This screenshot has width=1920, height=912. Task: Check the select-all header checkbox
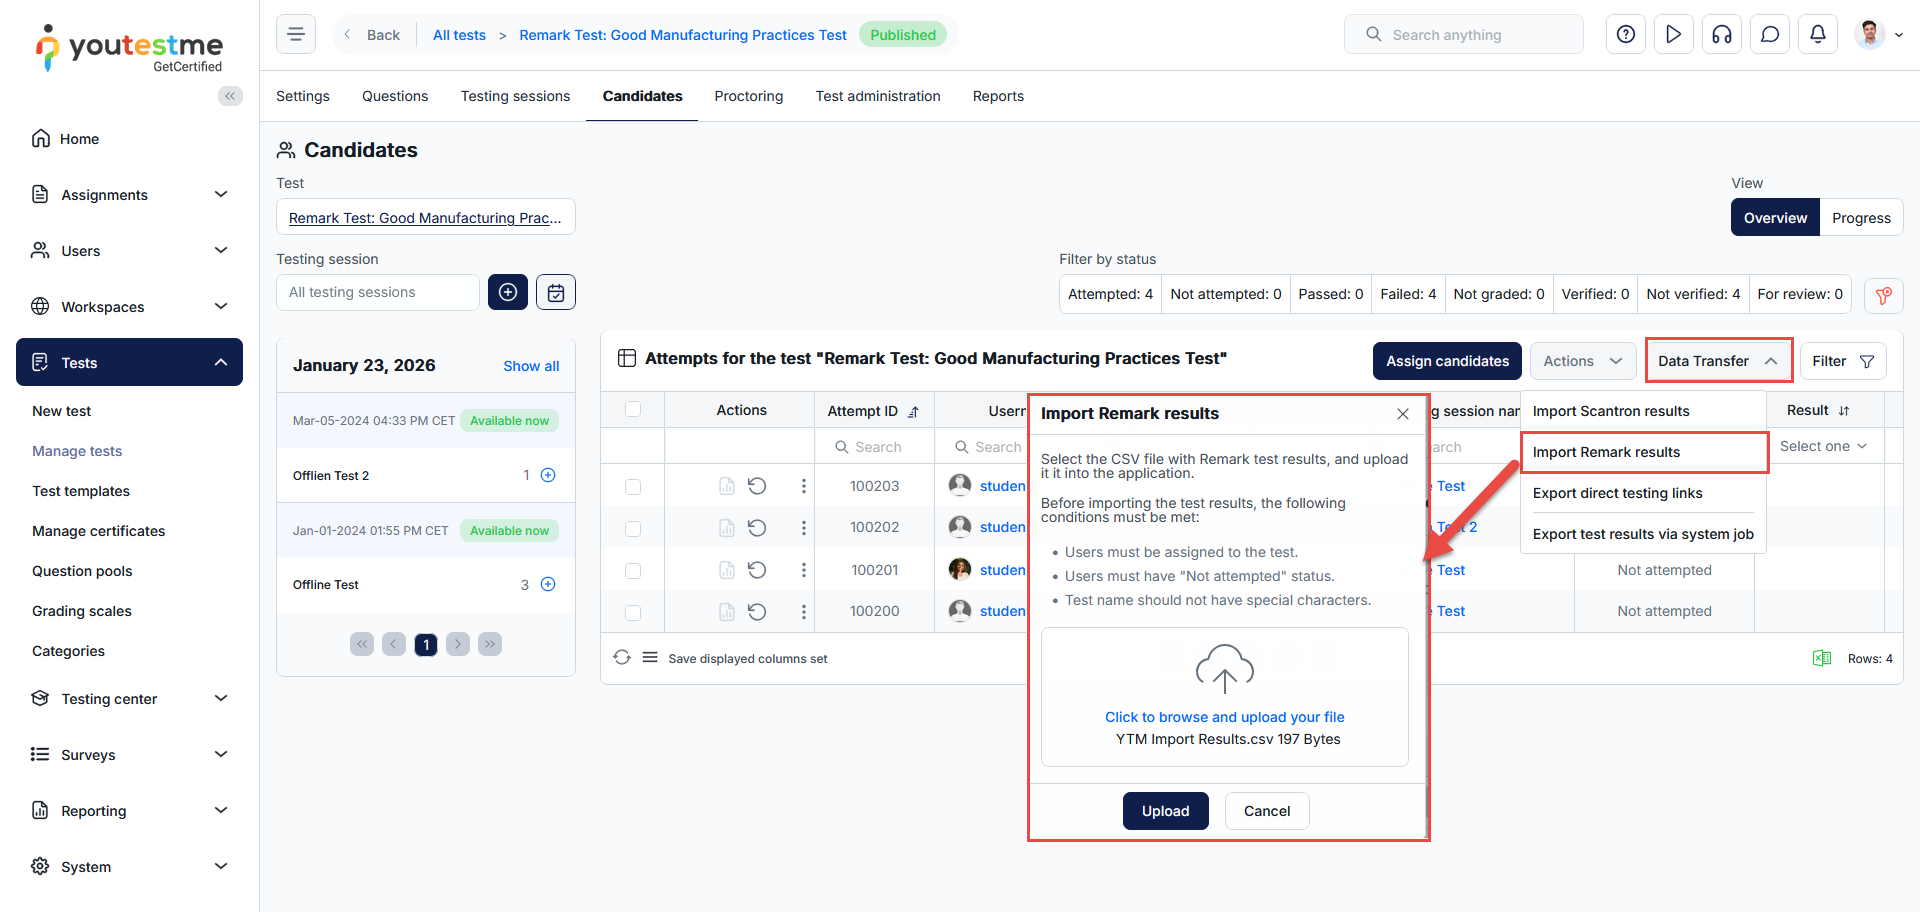coord(633,410)
